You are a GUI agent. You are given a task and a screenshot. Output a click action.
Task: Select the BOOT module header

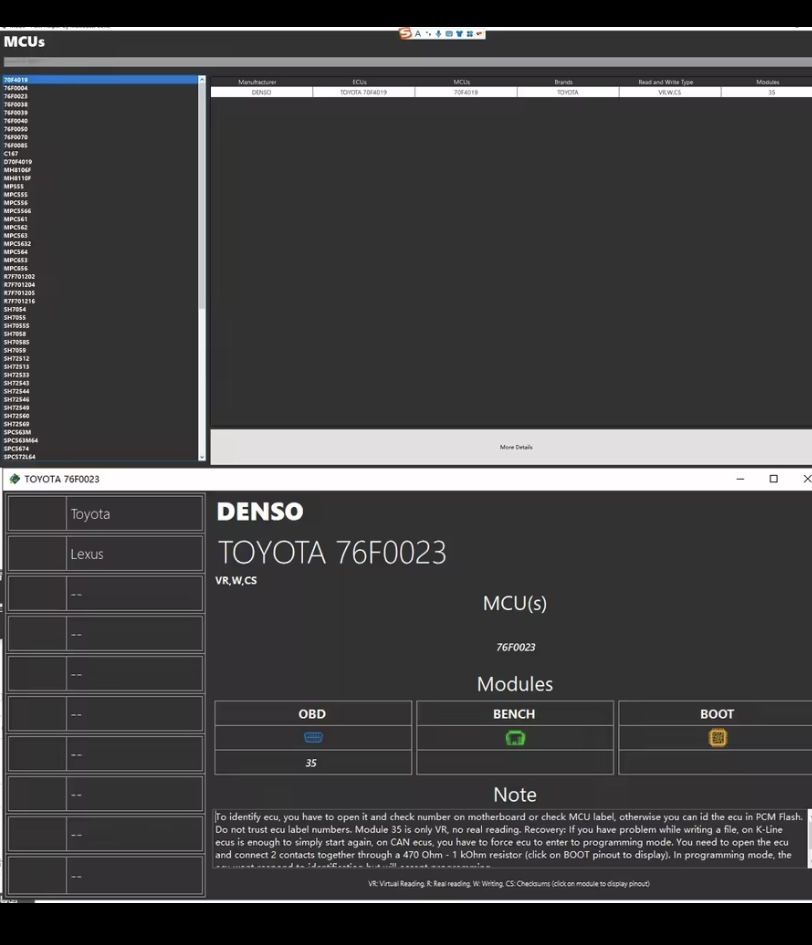pyautogui.click(x=717, y=714)
